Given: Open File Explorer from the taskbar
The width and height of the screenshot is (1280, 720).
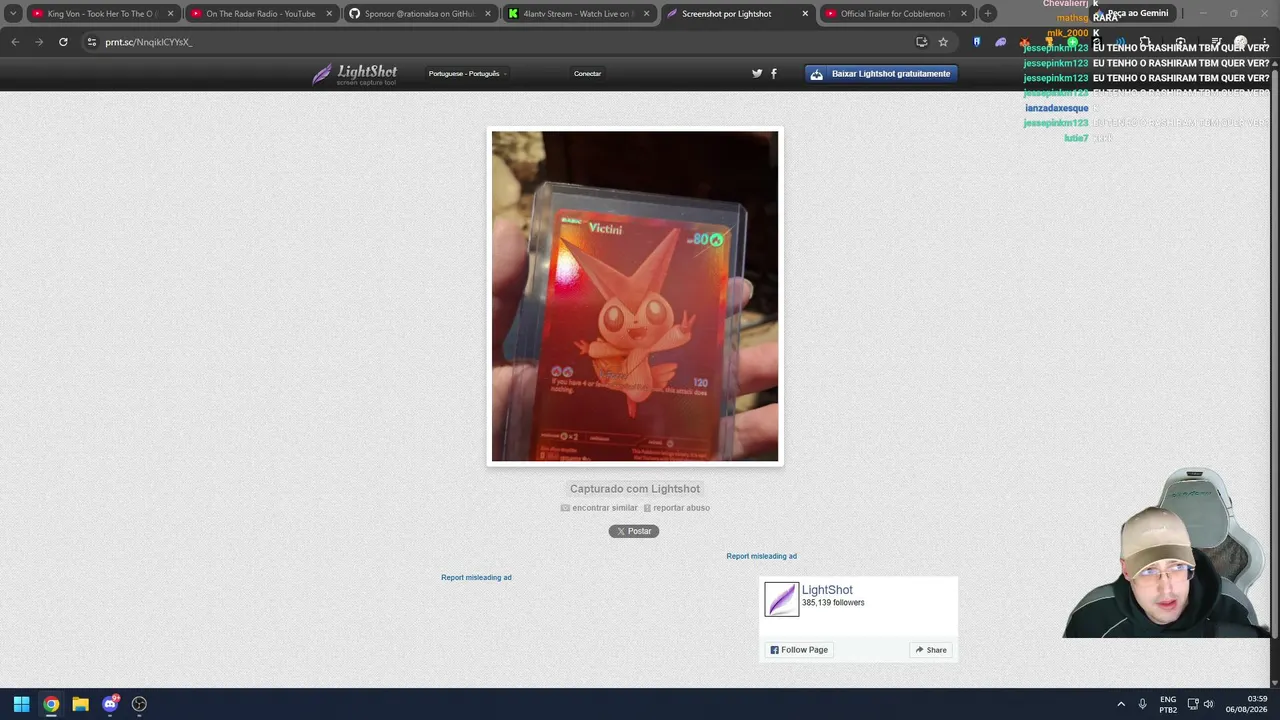Looking at the screenshot, I should tap(80, 704).
